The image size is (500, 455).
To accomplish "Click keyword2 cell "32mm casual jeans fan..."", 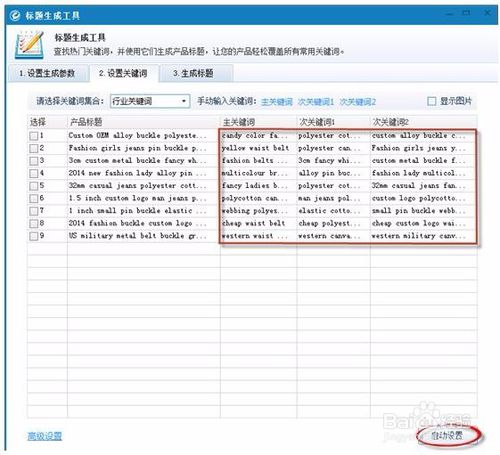I will (419, 186).
